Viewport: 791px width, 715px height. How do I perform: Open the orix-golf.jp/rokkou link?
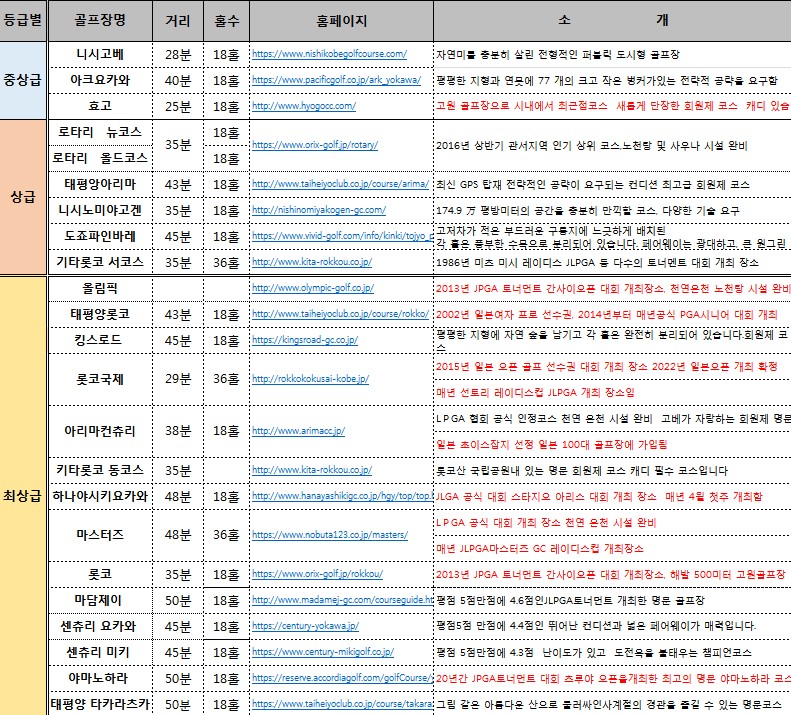(317, 574)
